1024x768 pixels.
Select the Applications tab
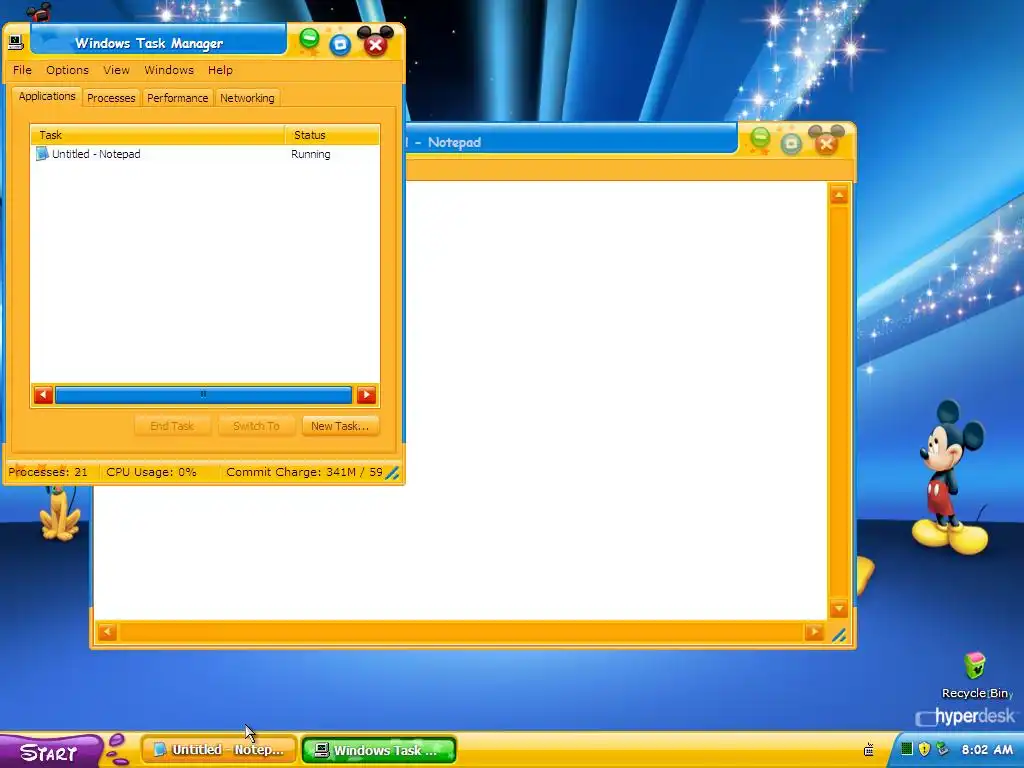coord(47,96)
